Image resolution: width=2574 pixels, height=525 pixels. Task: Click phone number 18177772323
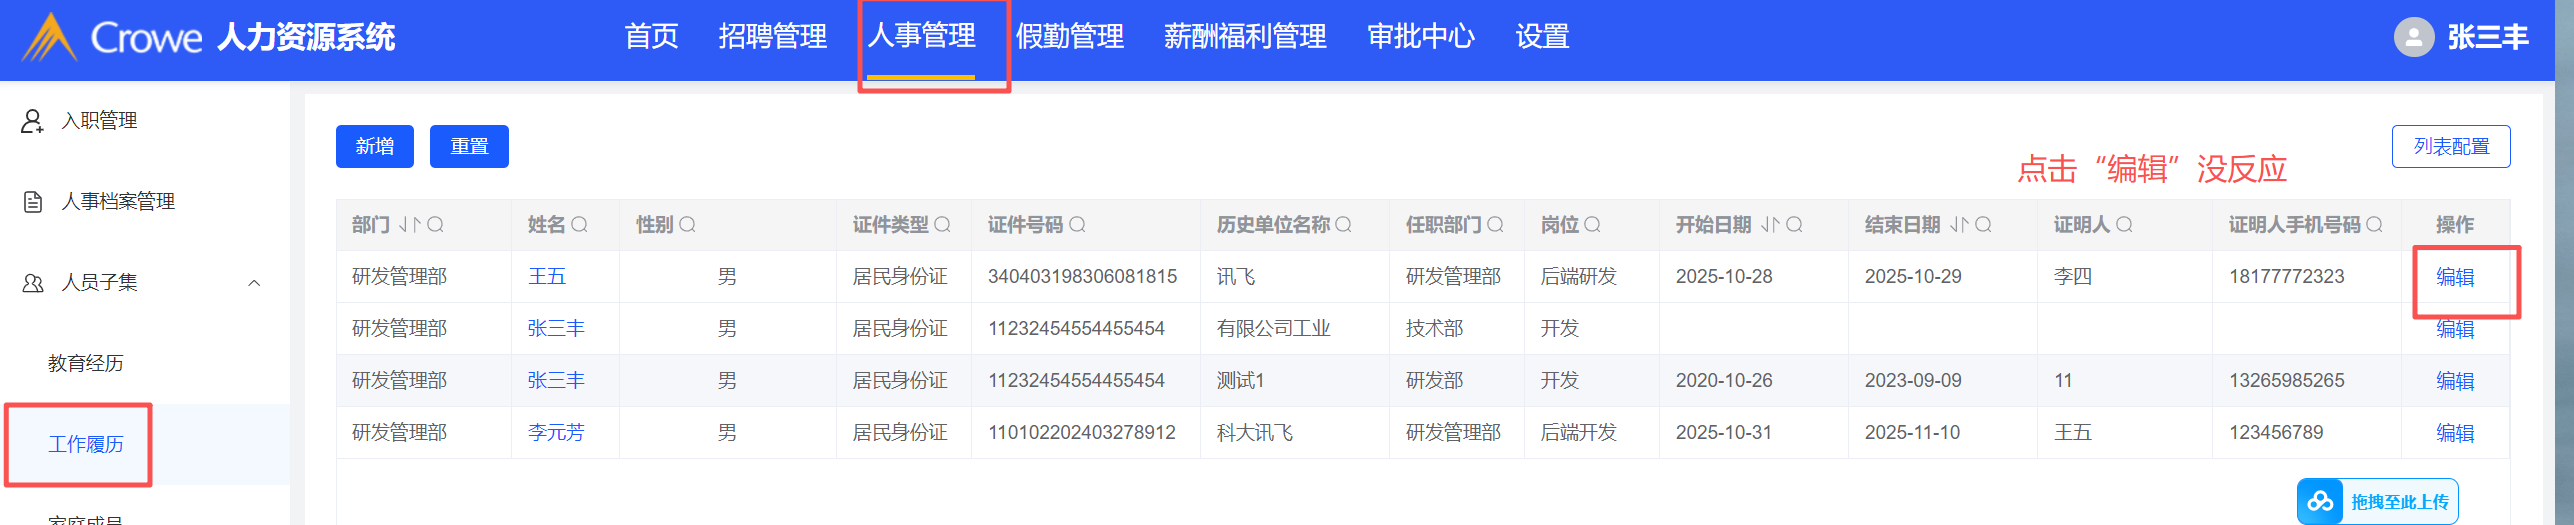click(2286, 277)
